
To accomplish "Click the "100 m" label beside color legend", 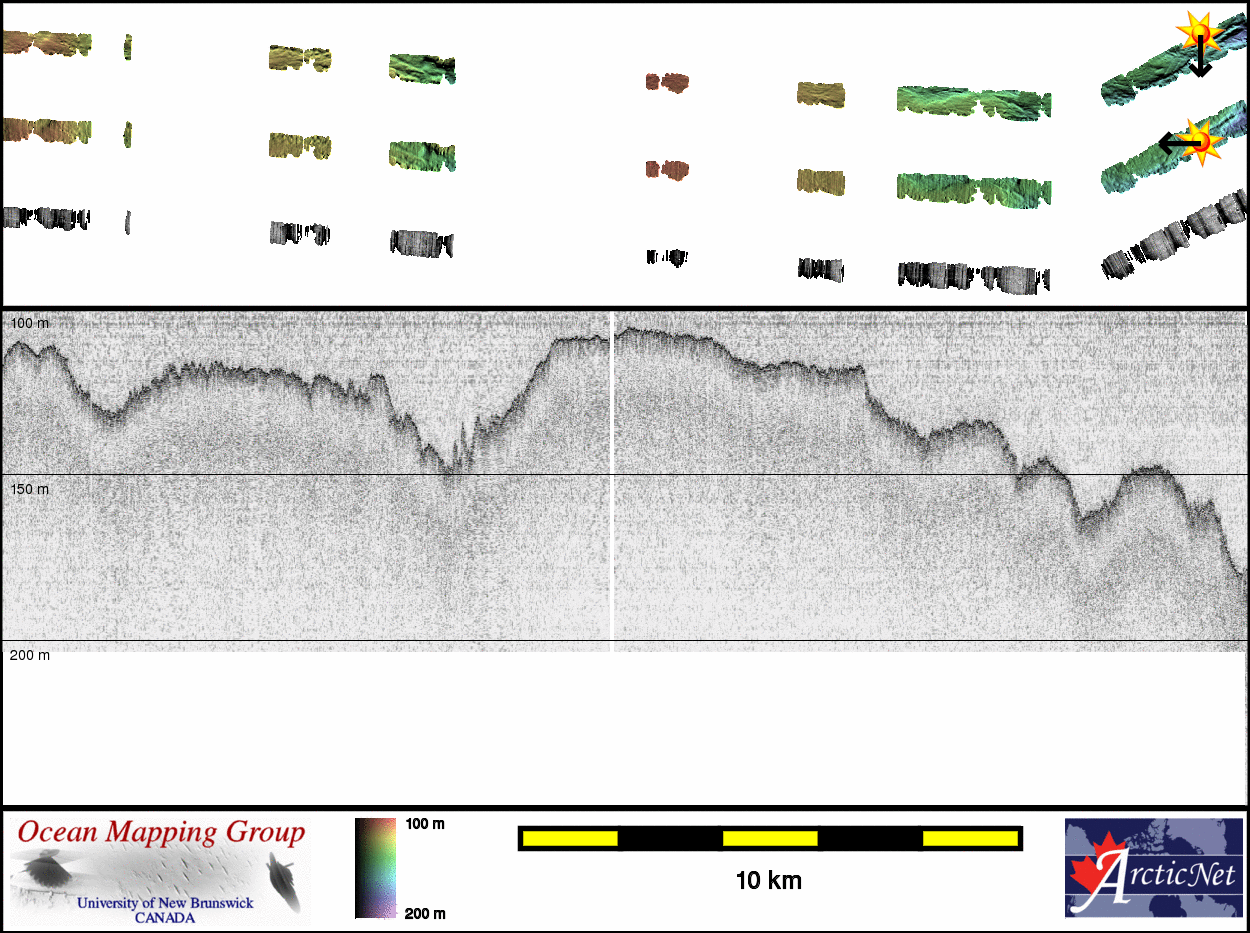I will [x=424, y=824].
